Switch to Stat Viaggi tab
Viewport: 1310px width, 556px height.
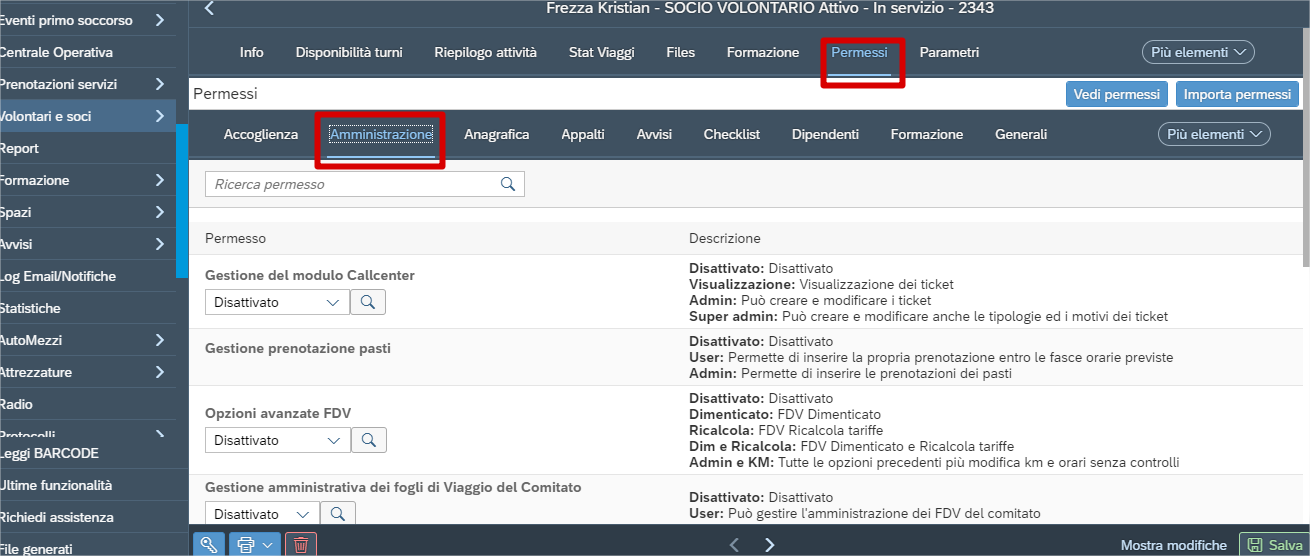[601, 52]
